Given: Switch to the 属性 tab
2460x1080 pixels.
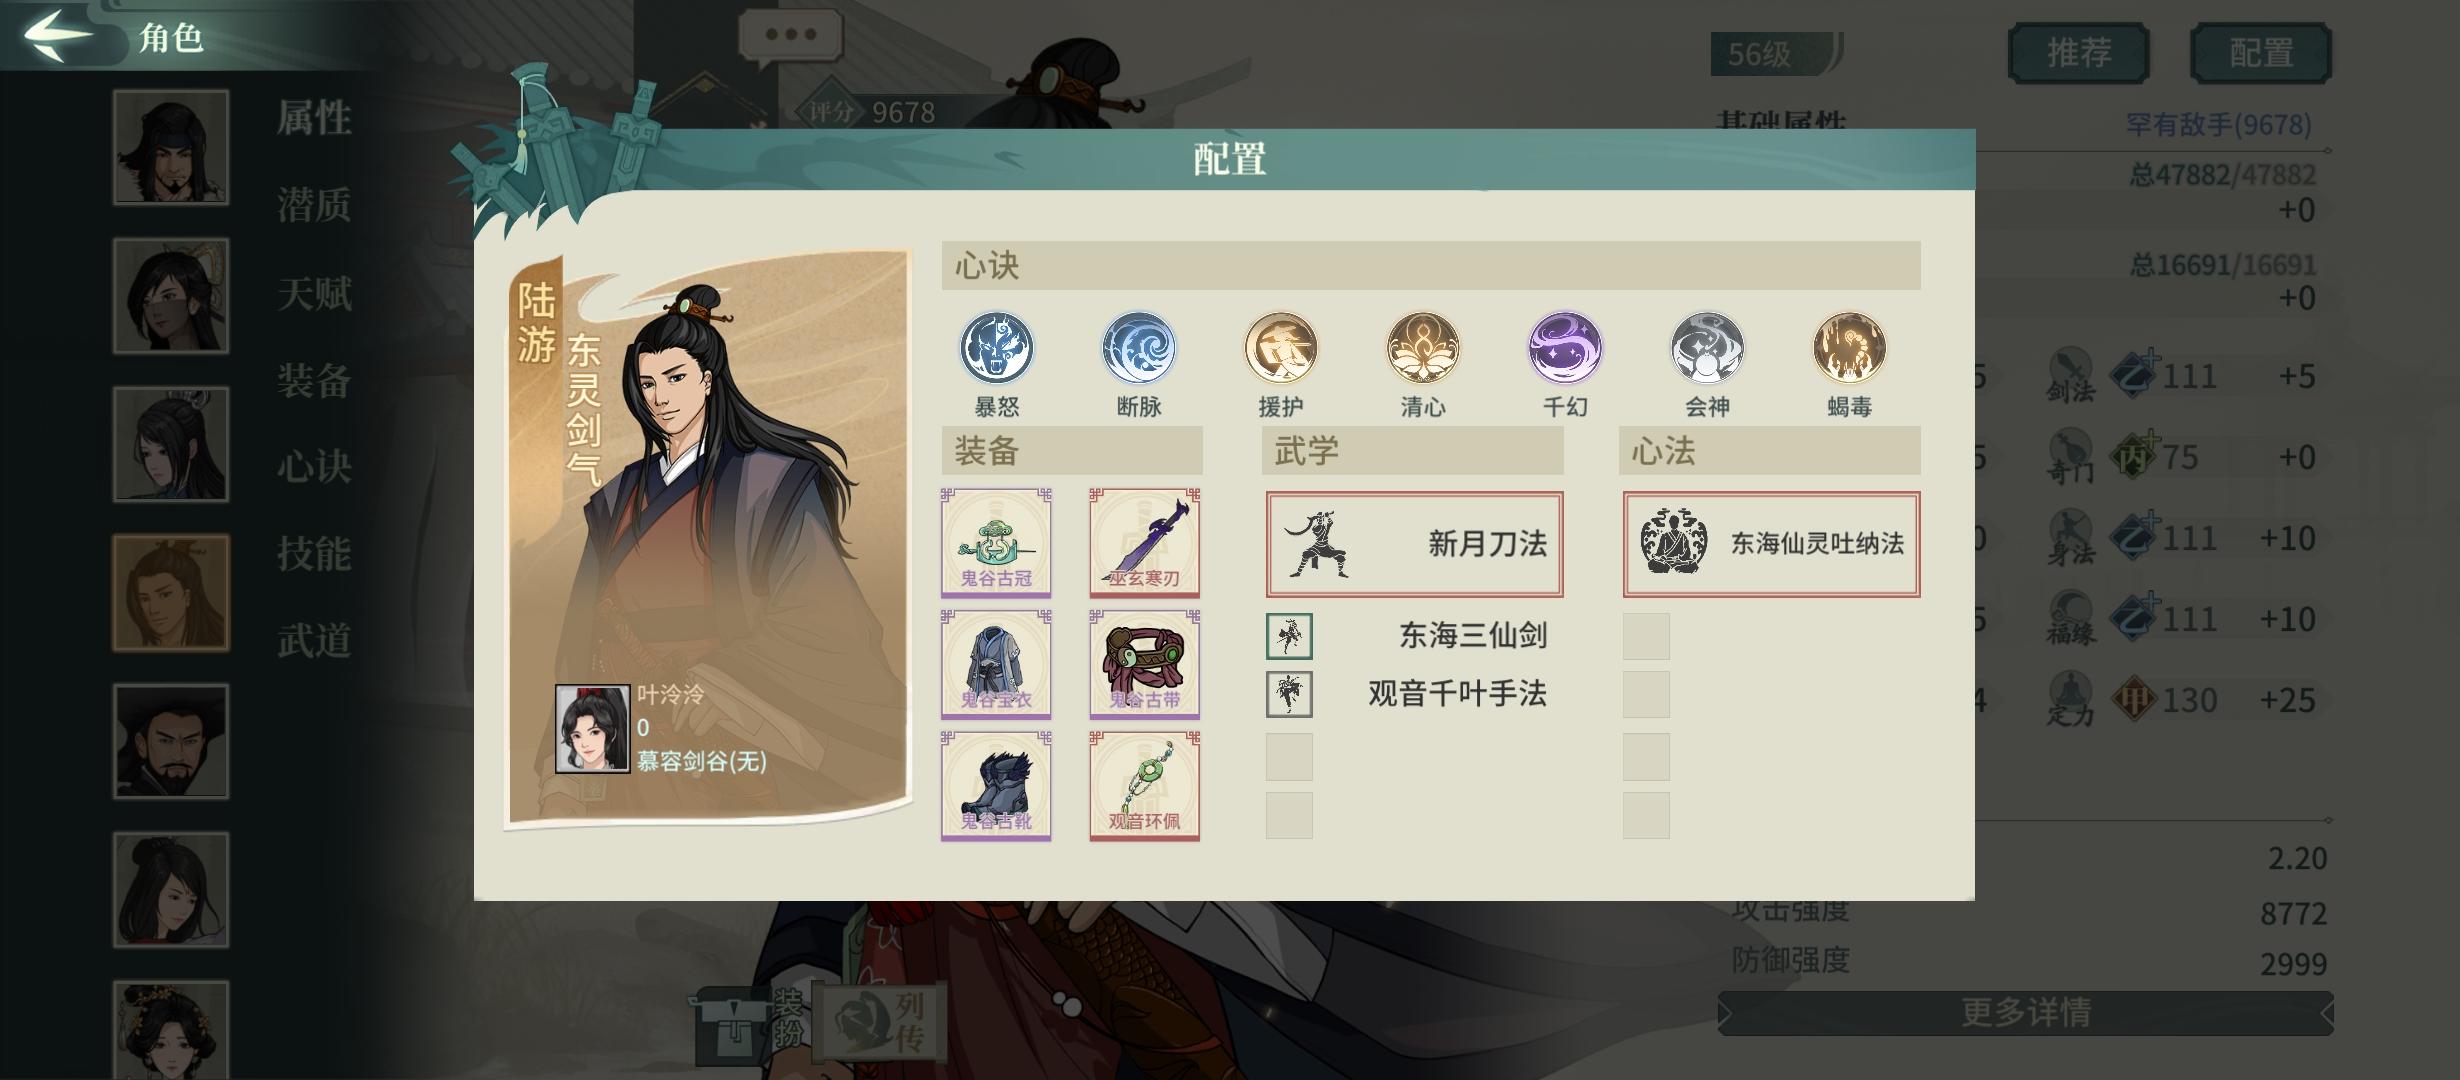Looking at the screenshot, I should click(314, 118).
